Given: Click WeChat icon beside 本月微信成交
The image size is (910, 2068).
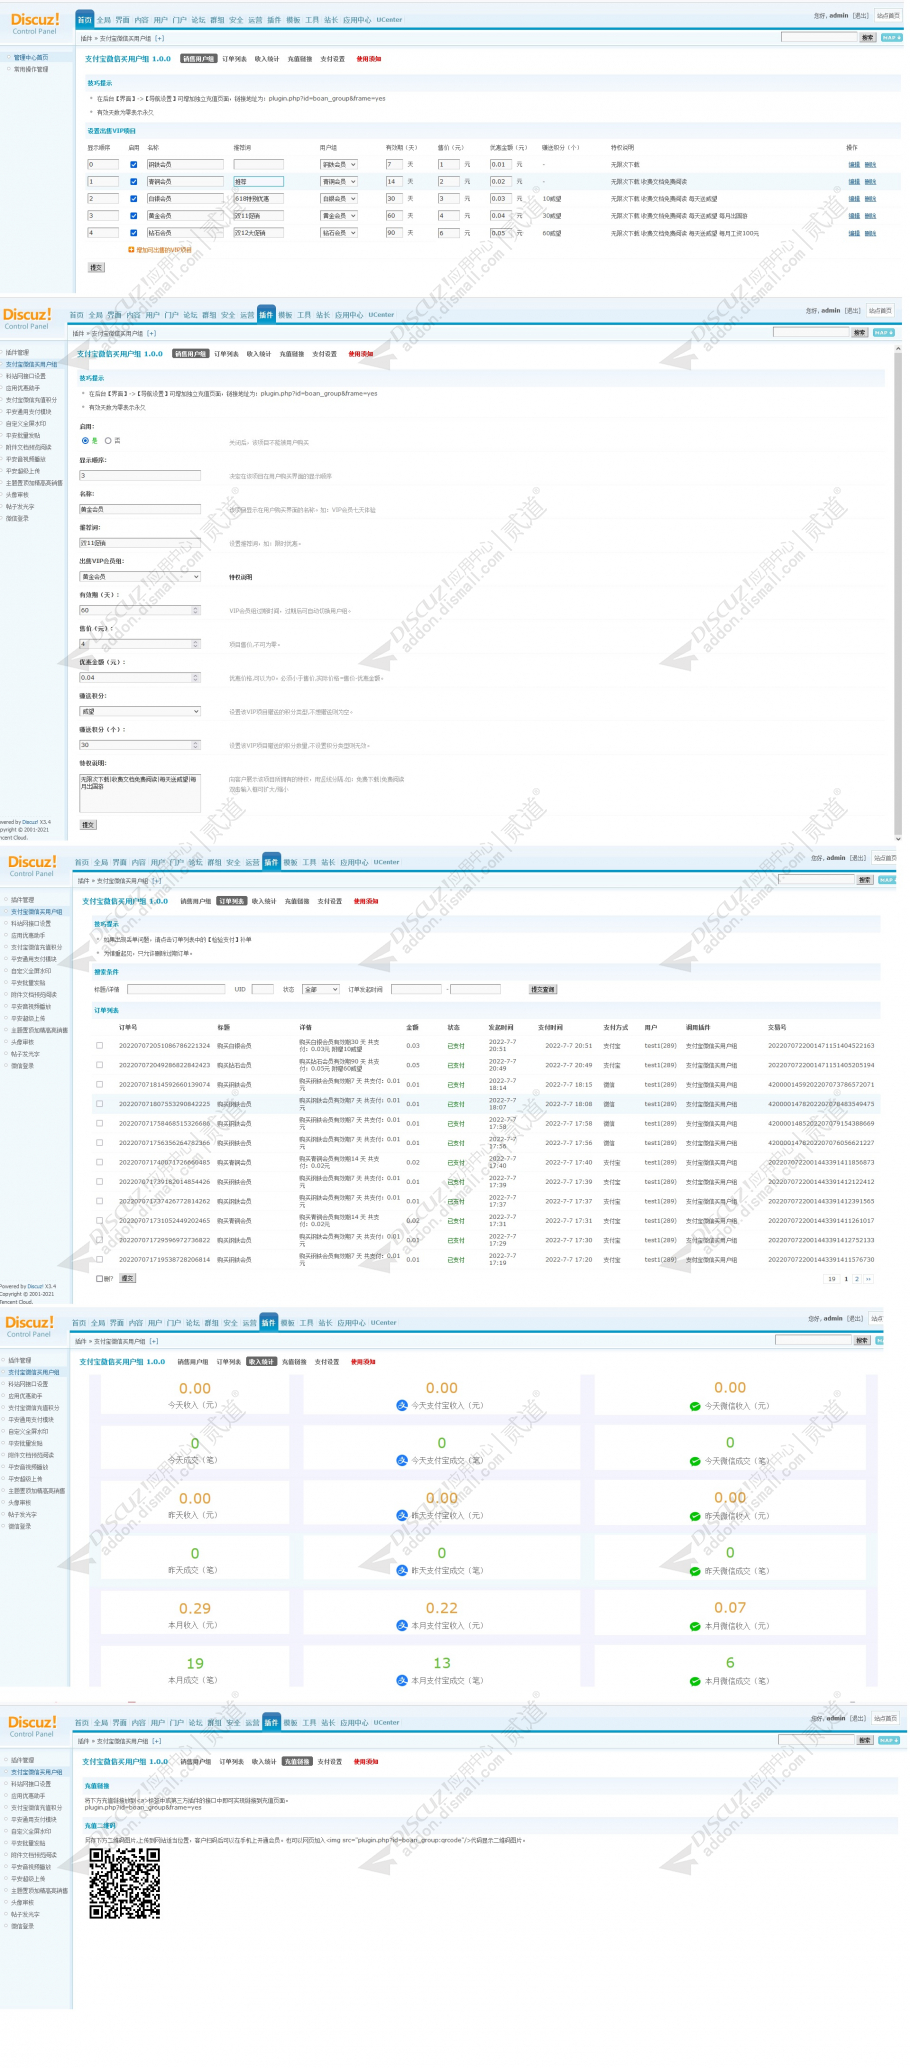Looking at the screenshot, I should click(695, 1682).
